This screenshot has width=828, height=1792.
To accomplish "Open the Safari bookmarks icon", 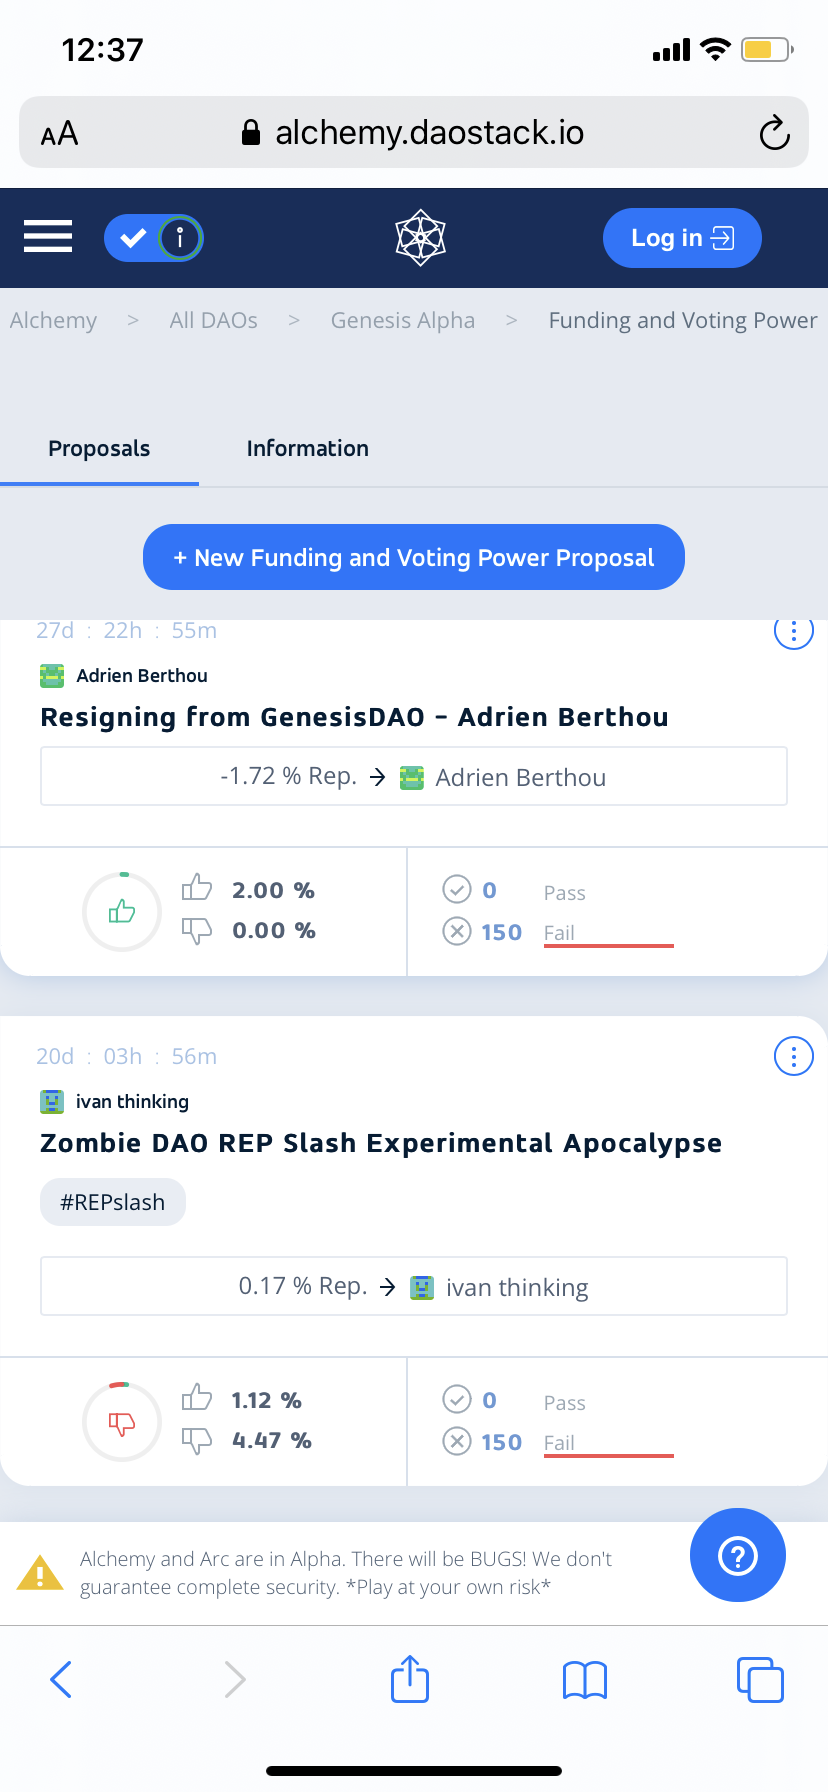I will (585, 1680).
